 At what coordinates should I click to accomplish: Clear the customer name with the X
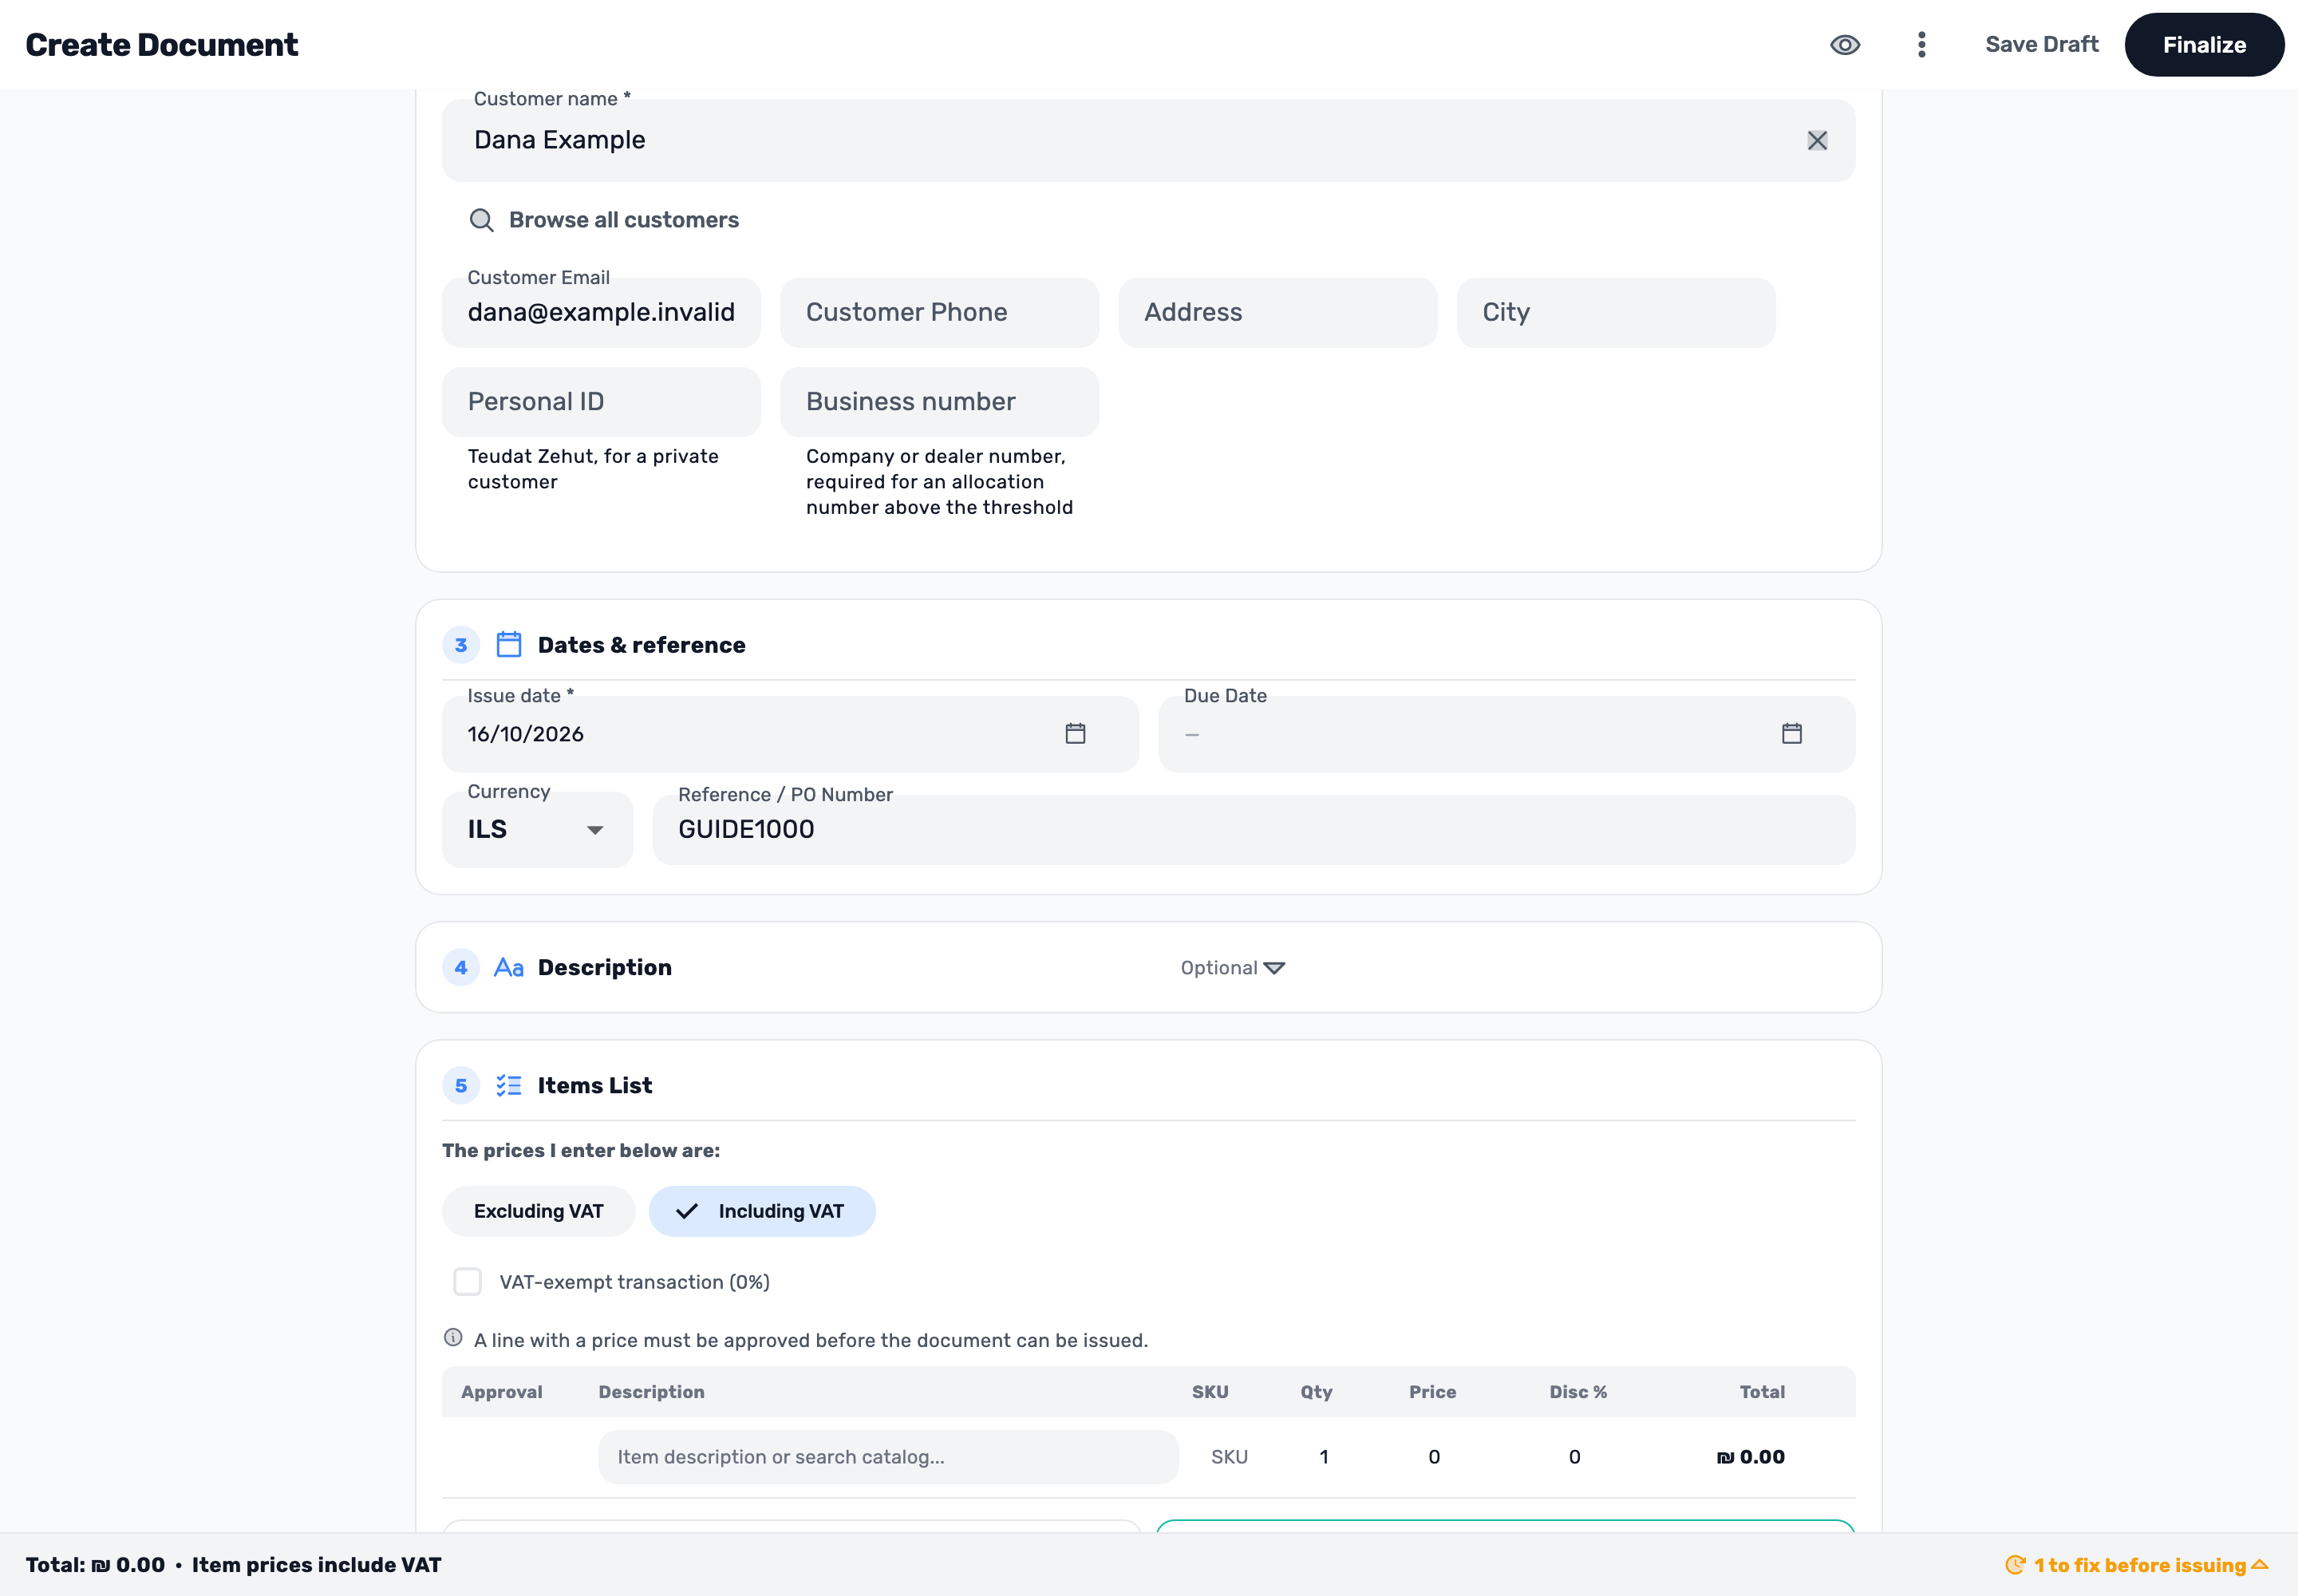(1817, 141)
